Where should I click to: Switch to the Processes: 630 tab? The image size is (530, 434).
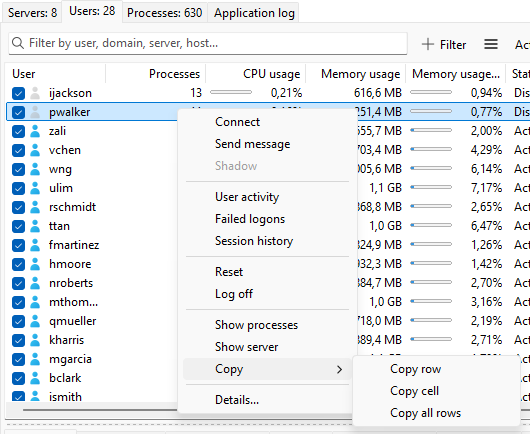[x=165, y=13]
